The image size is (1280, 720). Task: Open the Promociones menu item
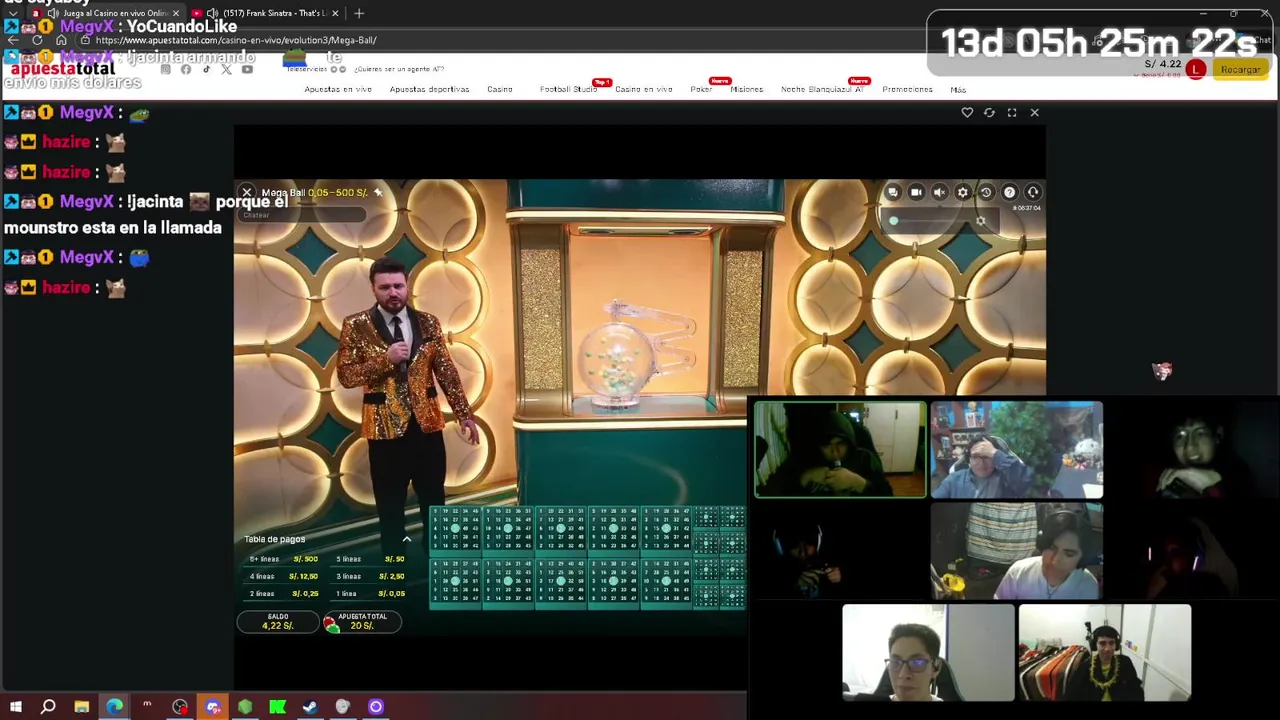(907, 90)
